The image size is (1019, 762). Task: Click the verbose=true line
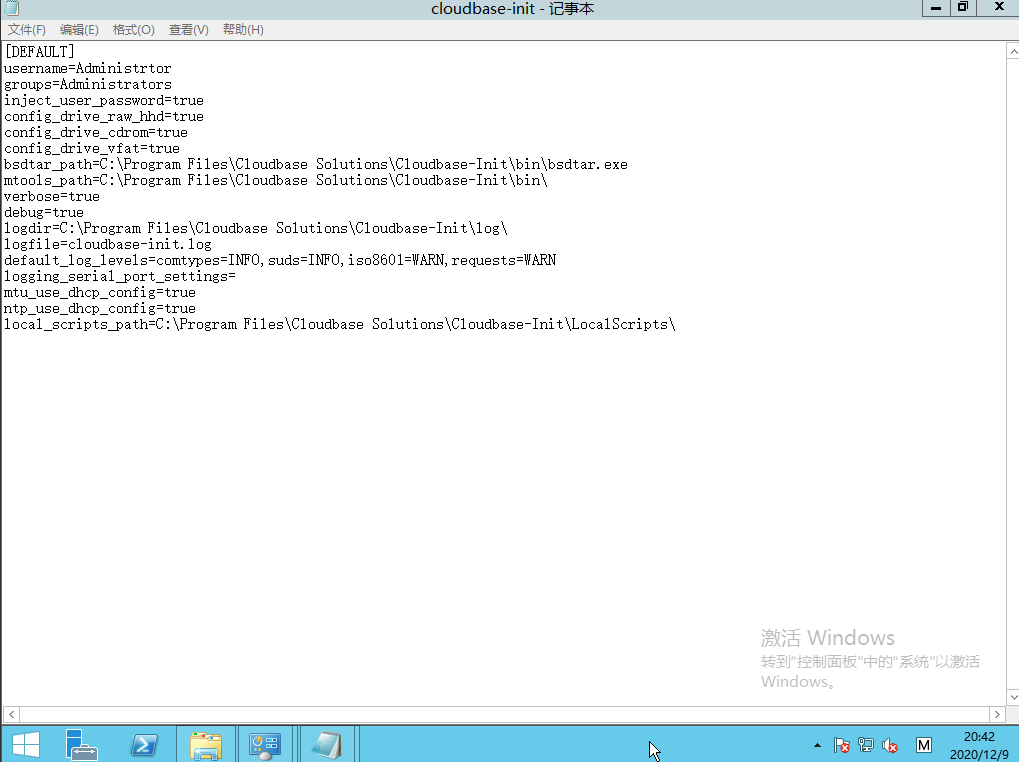(x=52, y=196)
